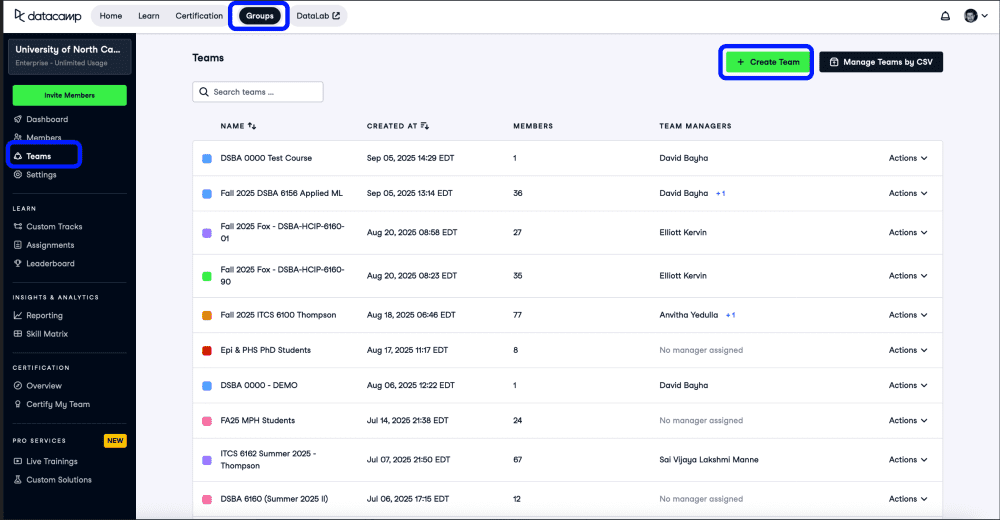
Task: Open Assignments in the sidebar
Action: coord(50,245)
